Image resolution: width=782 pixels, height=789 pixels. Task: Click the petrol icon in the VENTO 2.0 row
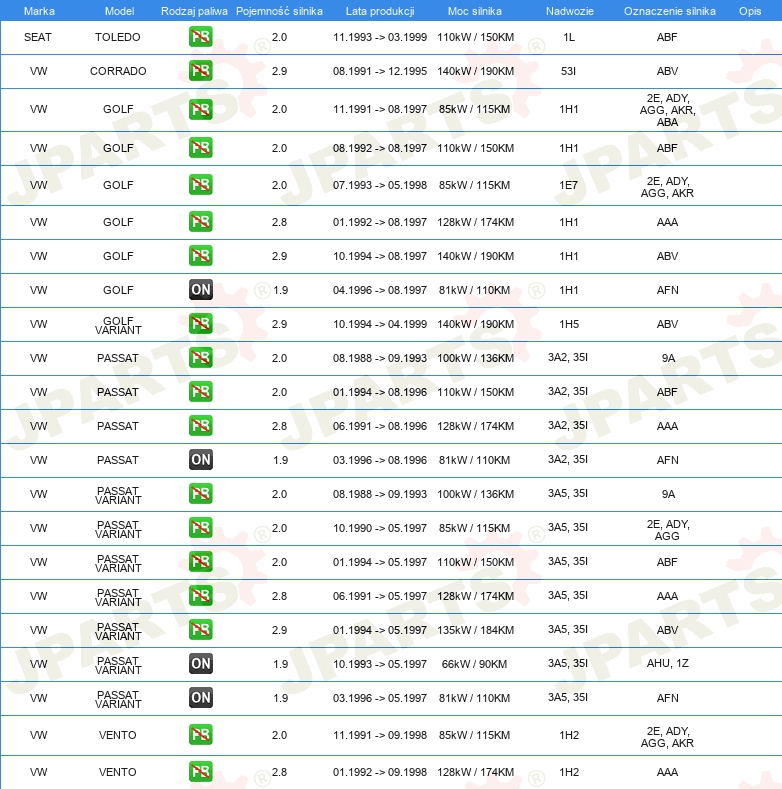(201, 735)
